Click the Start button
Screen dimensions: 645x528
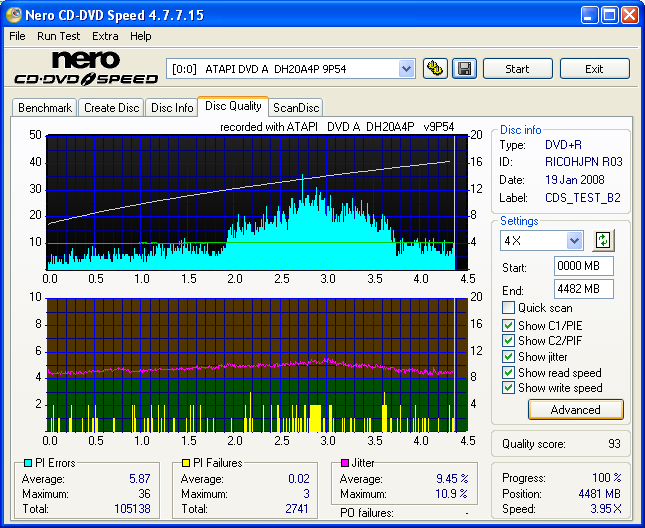517,69
